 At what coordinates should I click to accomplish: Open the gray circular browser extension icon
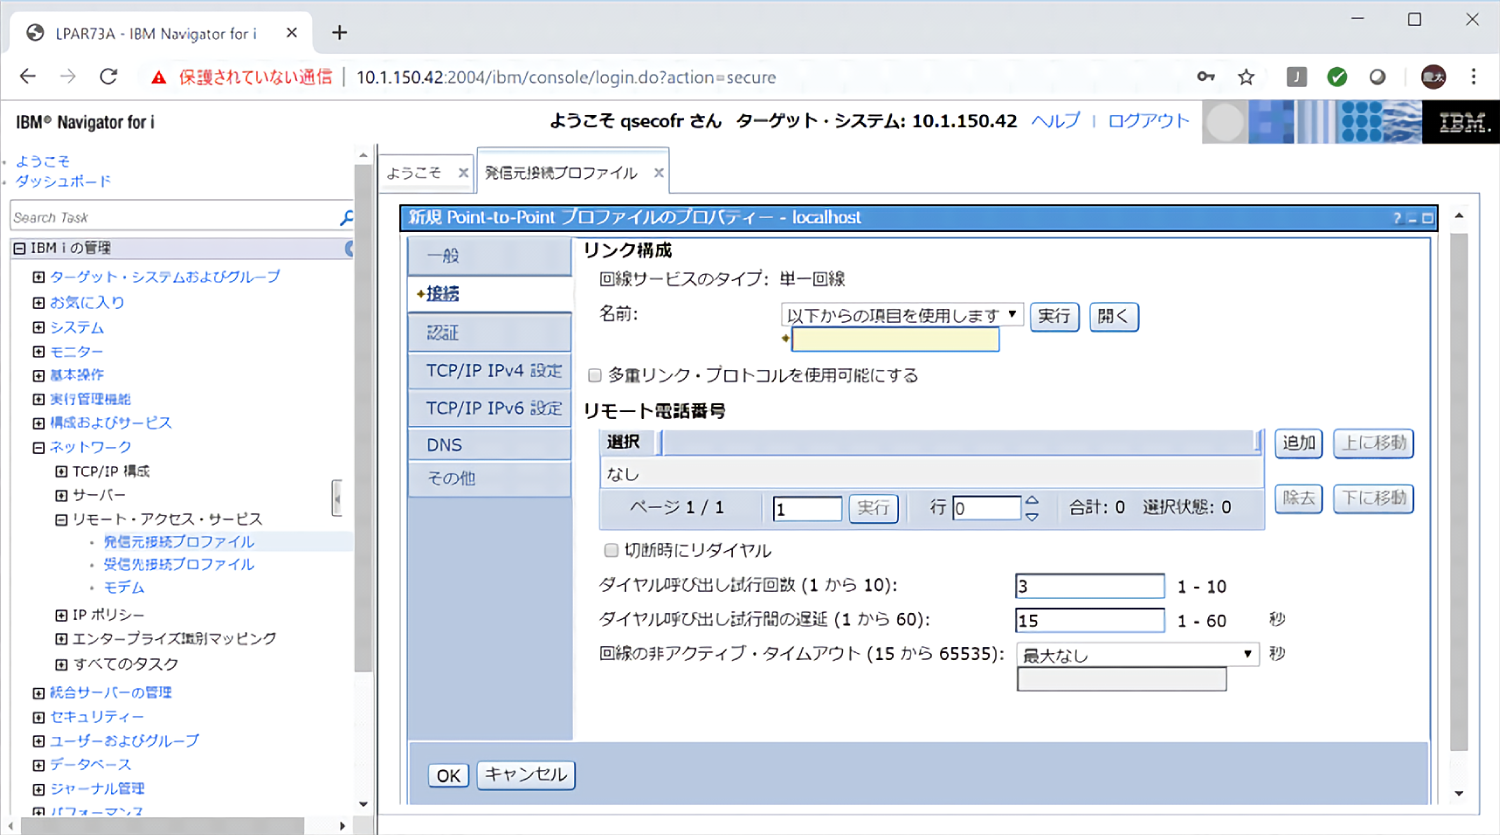point(1377,77)
